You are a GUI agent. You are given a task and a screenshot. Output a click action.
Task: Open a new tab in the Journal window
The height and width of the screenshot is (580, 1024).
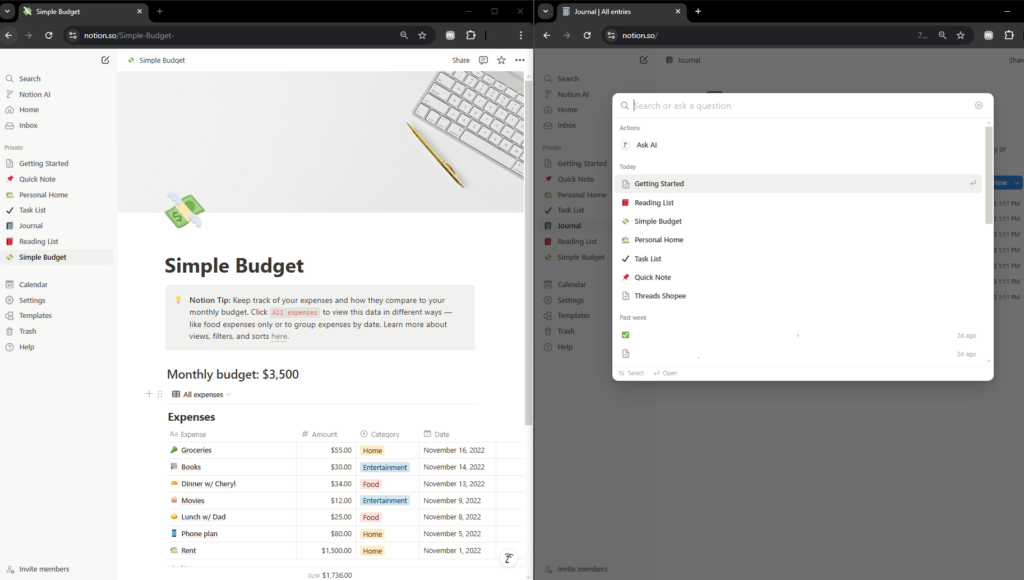pos(698,11)
